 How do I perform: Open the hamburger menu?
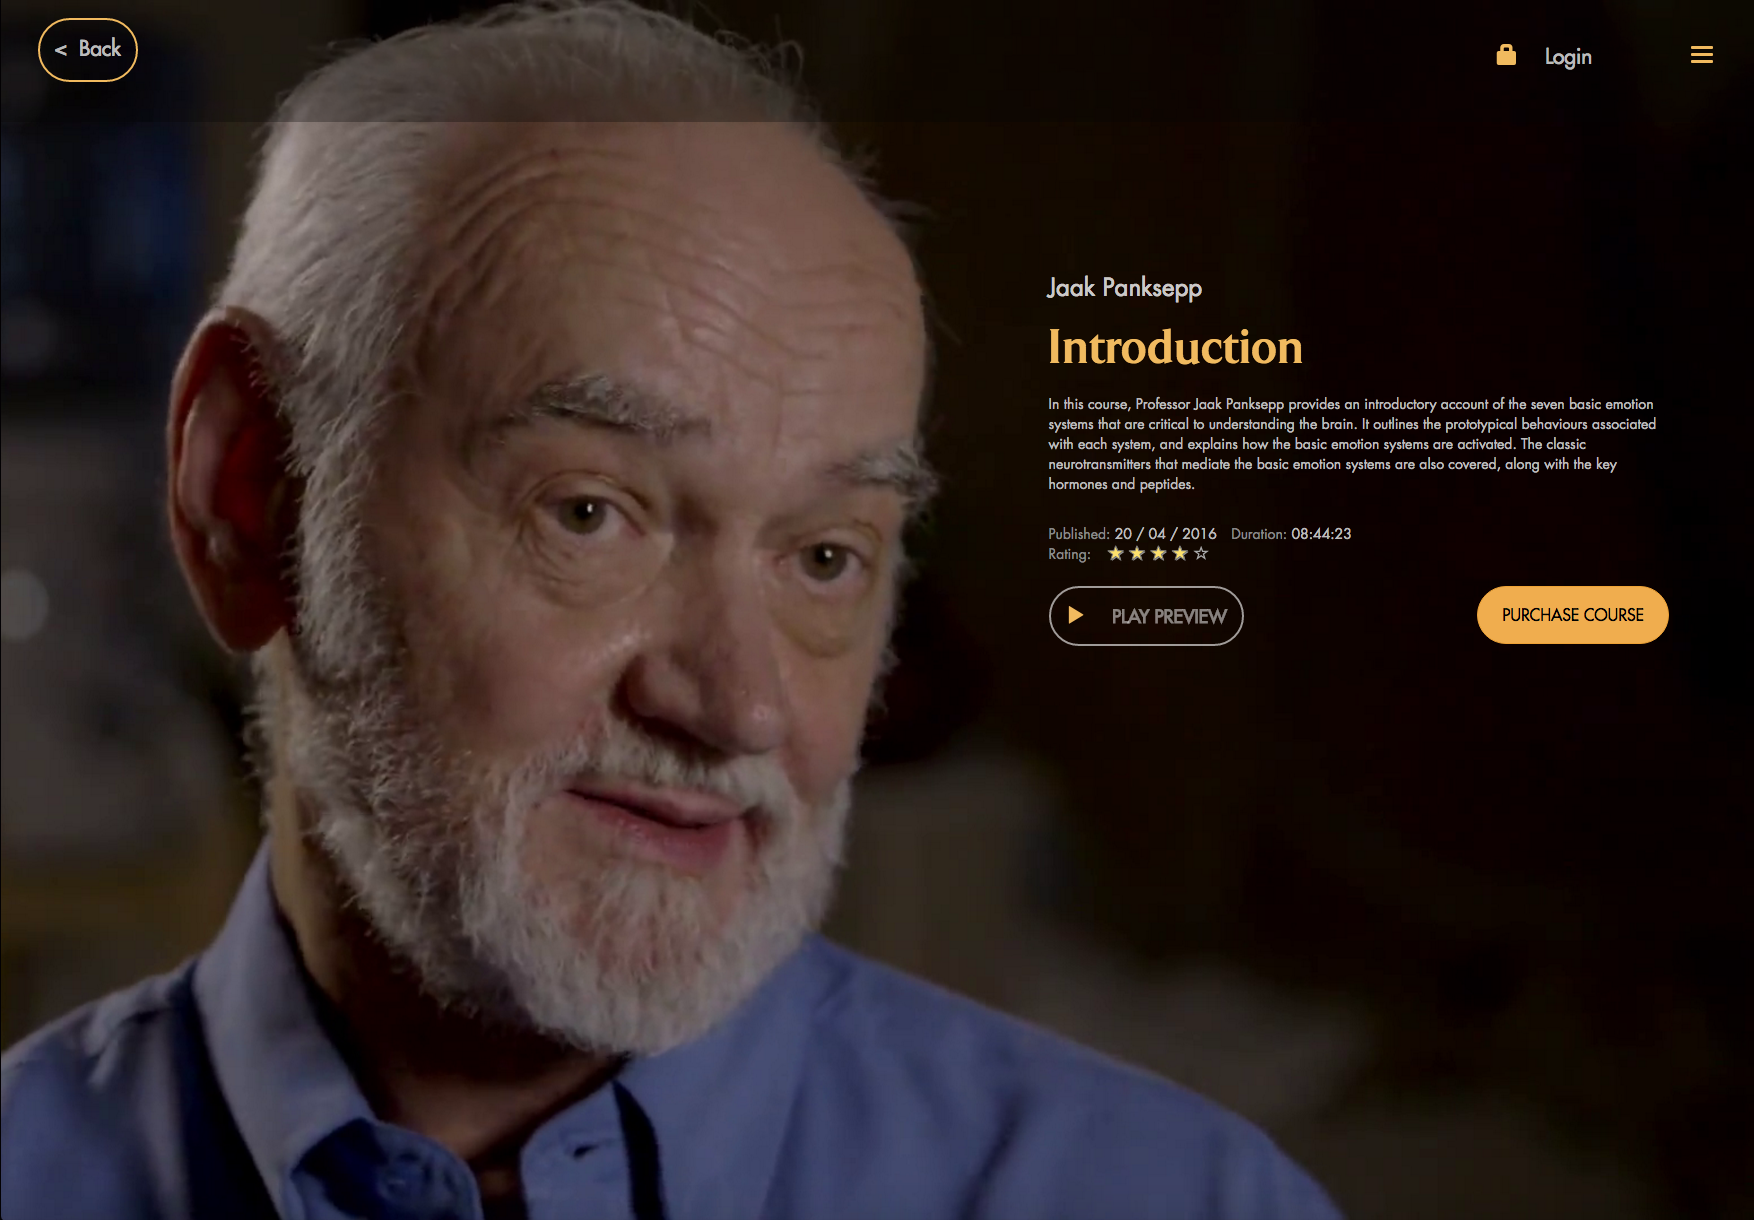click(1702, 55)
